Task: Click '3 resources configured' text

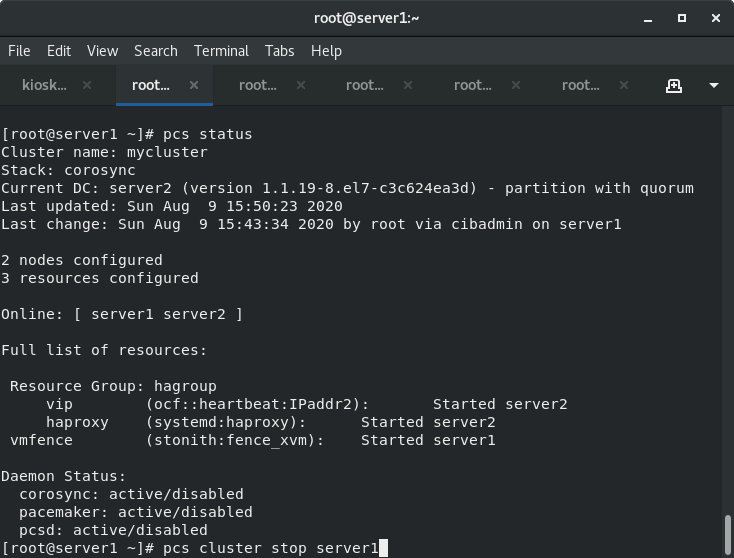Action: pyautogui.click(x=100, y=279)
